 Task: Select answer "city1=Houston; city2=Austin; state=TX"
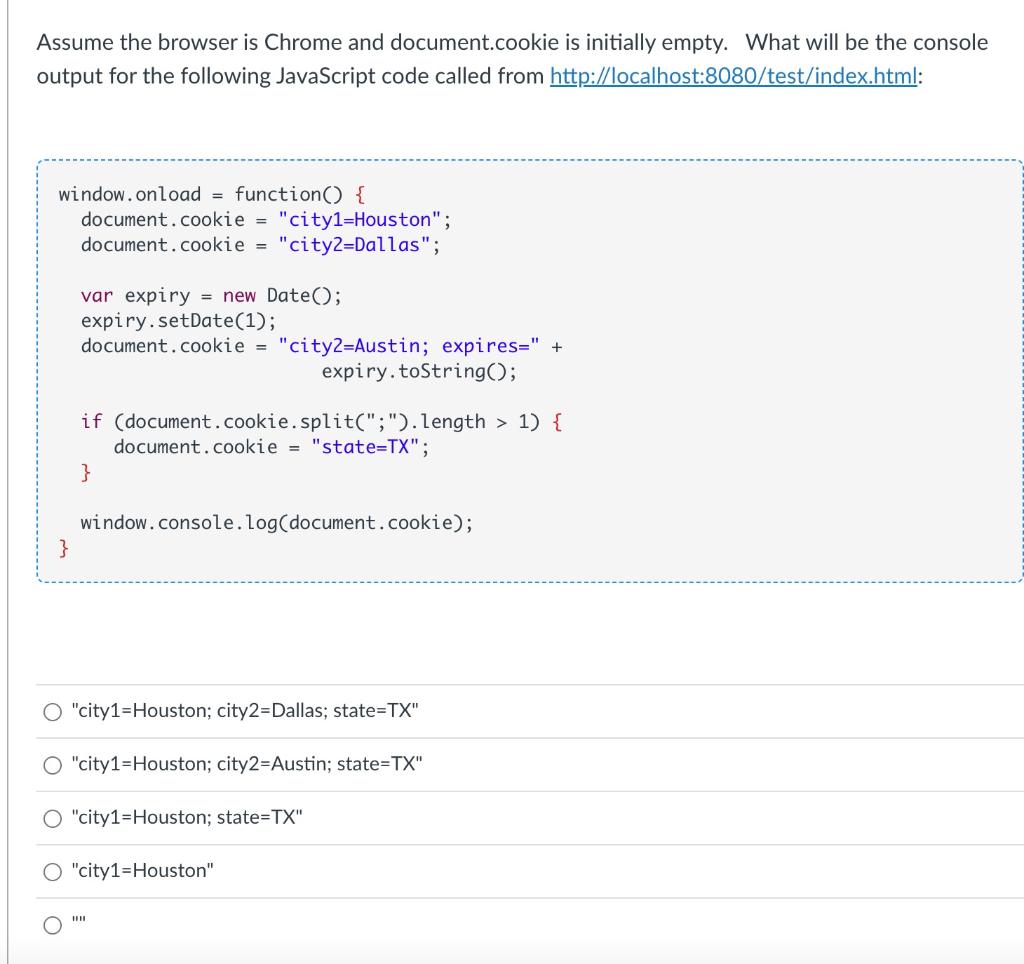point(51,765)
